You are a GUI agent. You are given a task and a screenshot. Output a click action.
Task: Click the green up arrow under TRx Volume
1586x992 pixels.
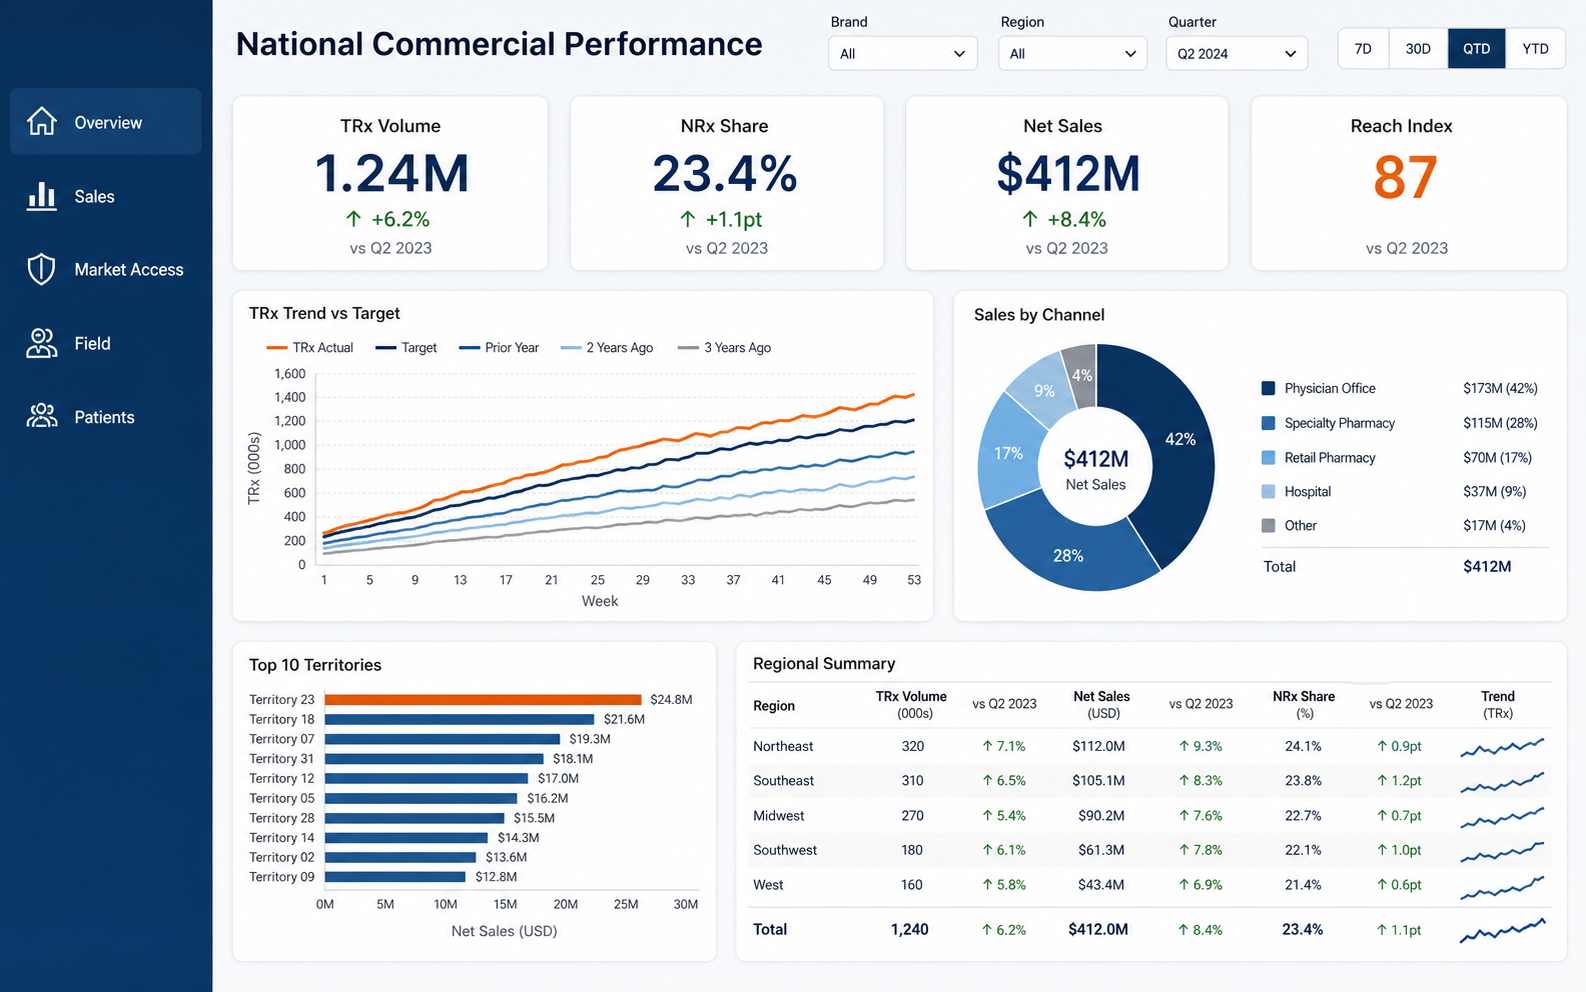point(353,218)
